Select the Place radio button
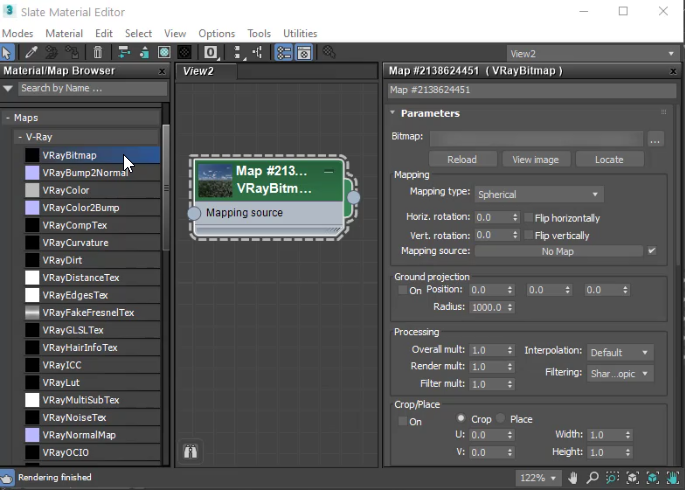This screenshot has height=490, width=685. click(x=501, y=418)
